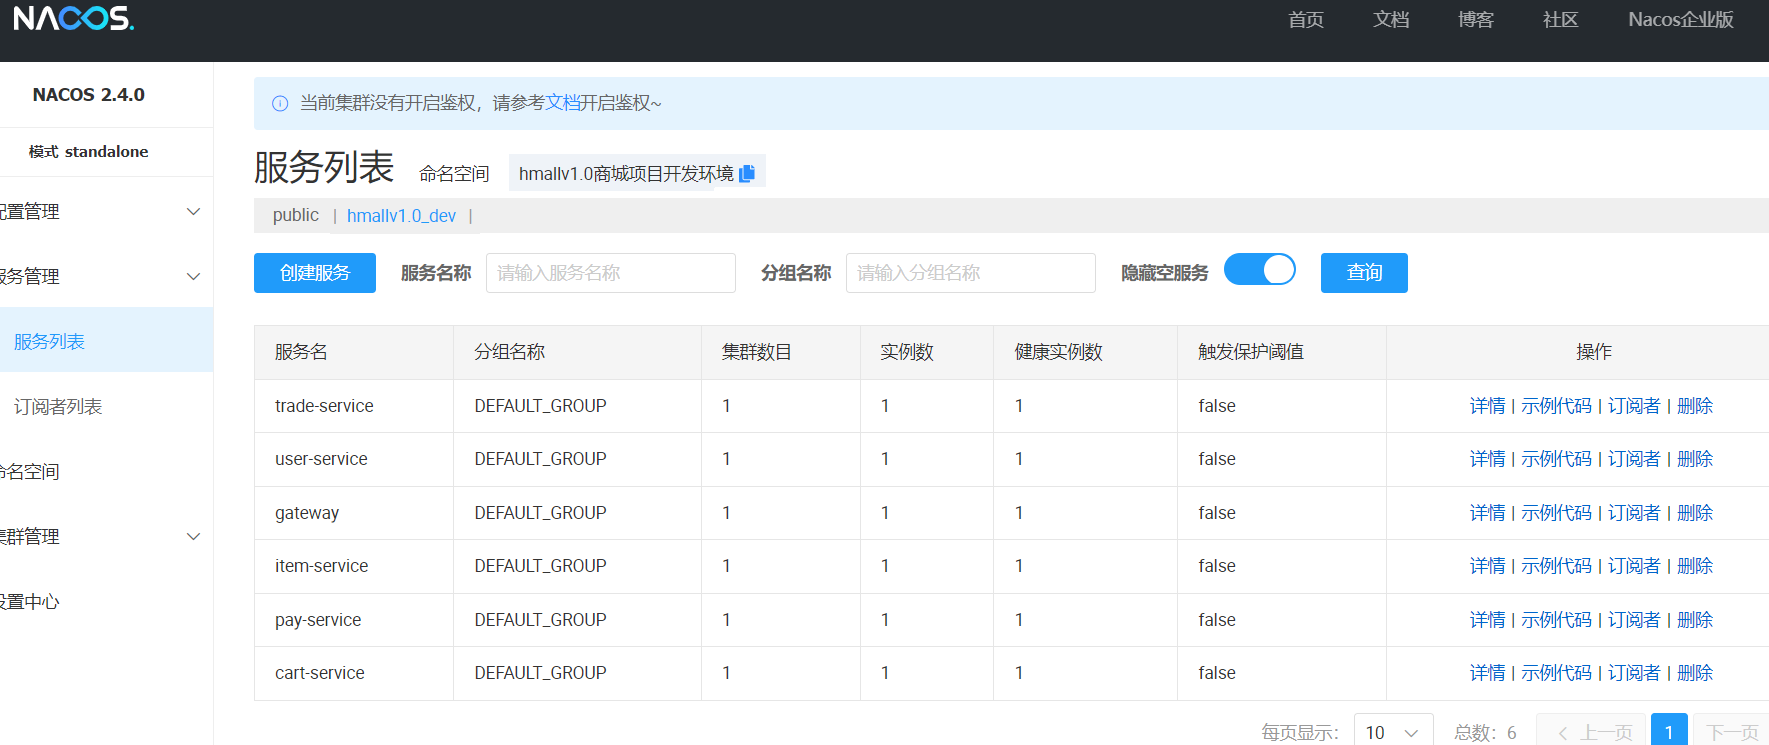This screenshot has height=745, width=1769.
Task: Show 订阅者 for trade-service
Action: tap(1634, 406)
